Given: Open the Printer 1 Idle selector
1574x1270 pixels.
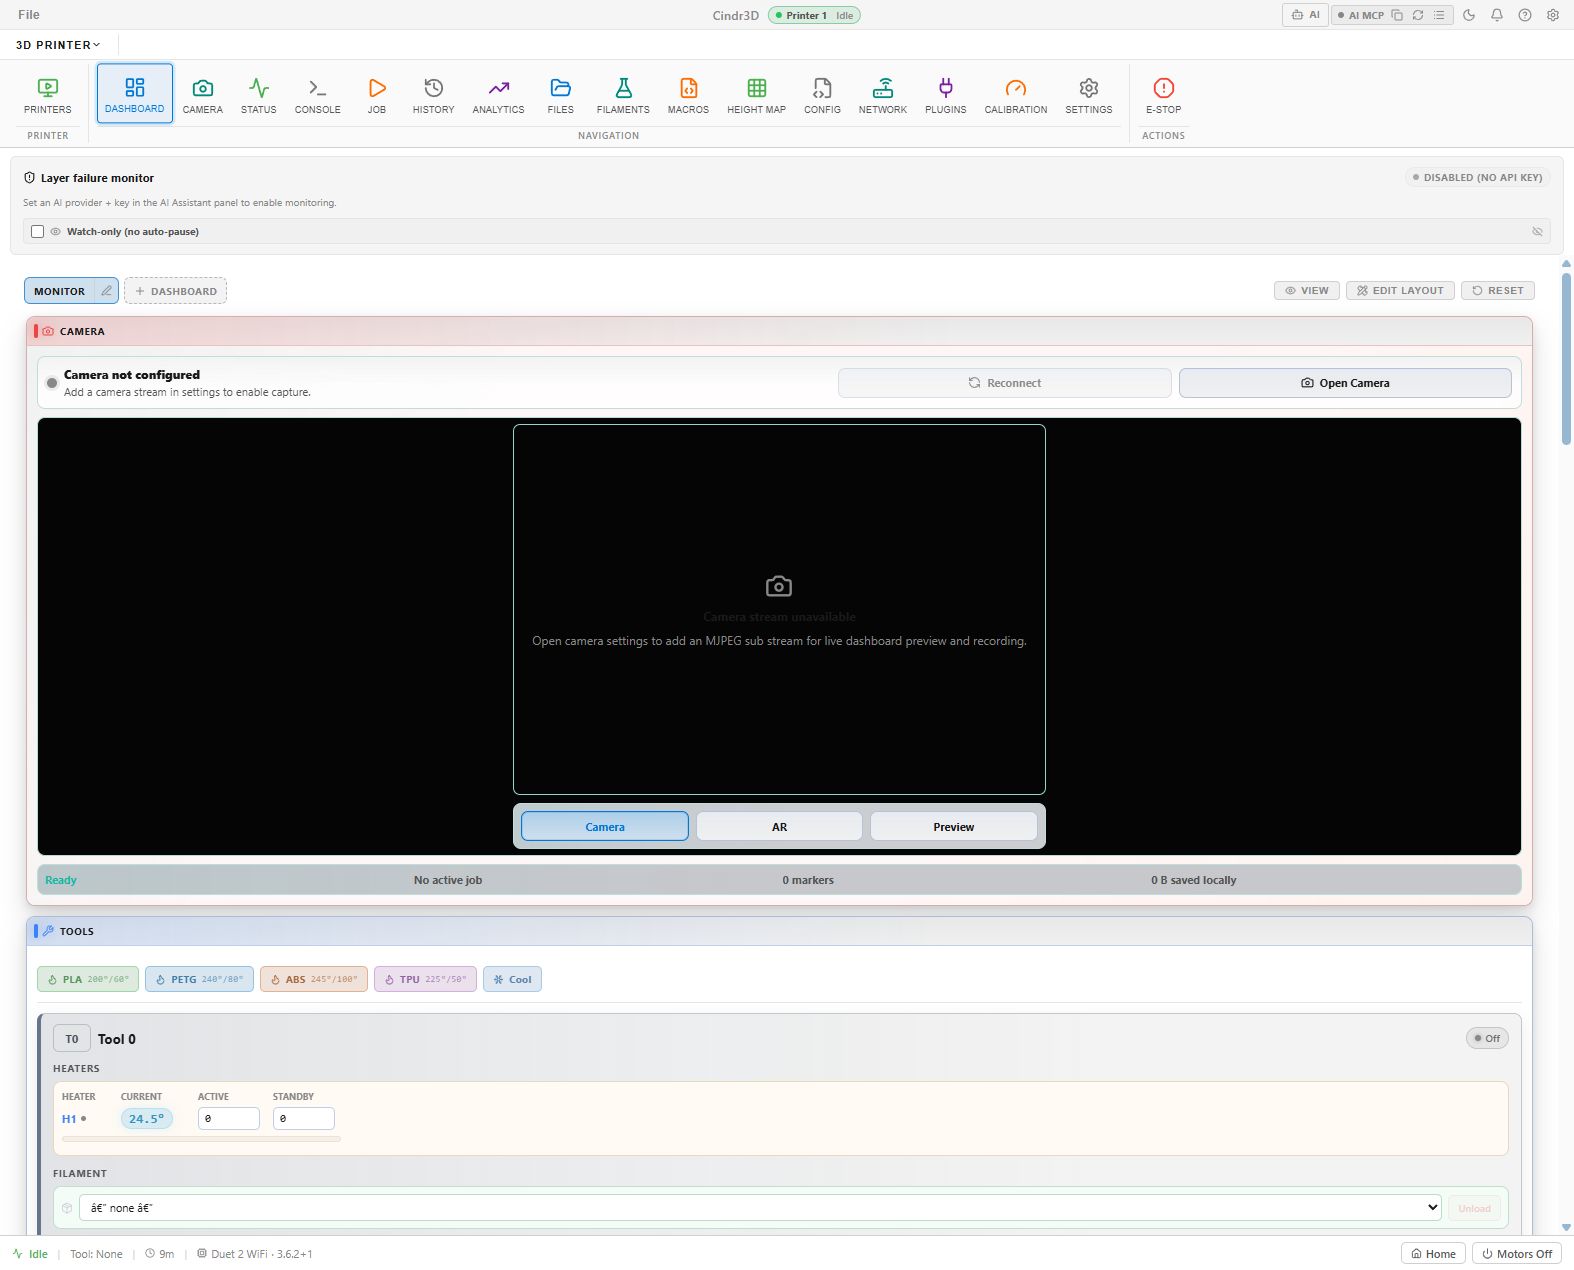Looking at the screenshot, I should click(x=814, y=15).
